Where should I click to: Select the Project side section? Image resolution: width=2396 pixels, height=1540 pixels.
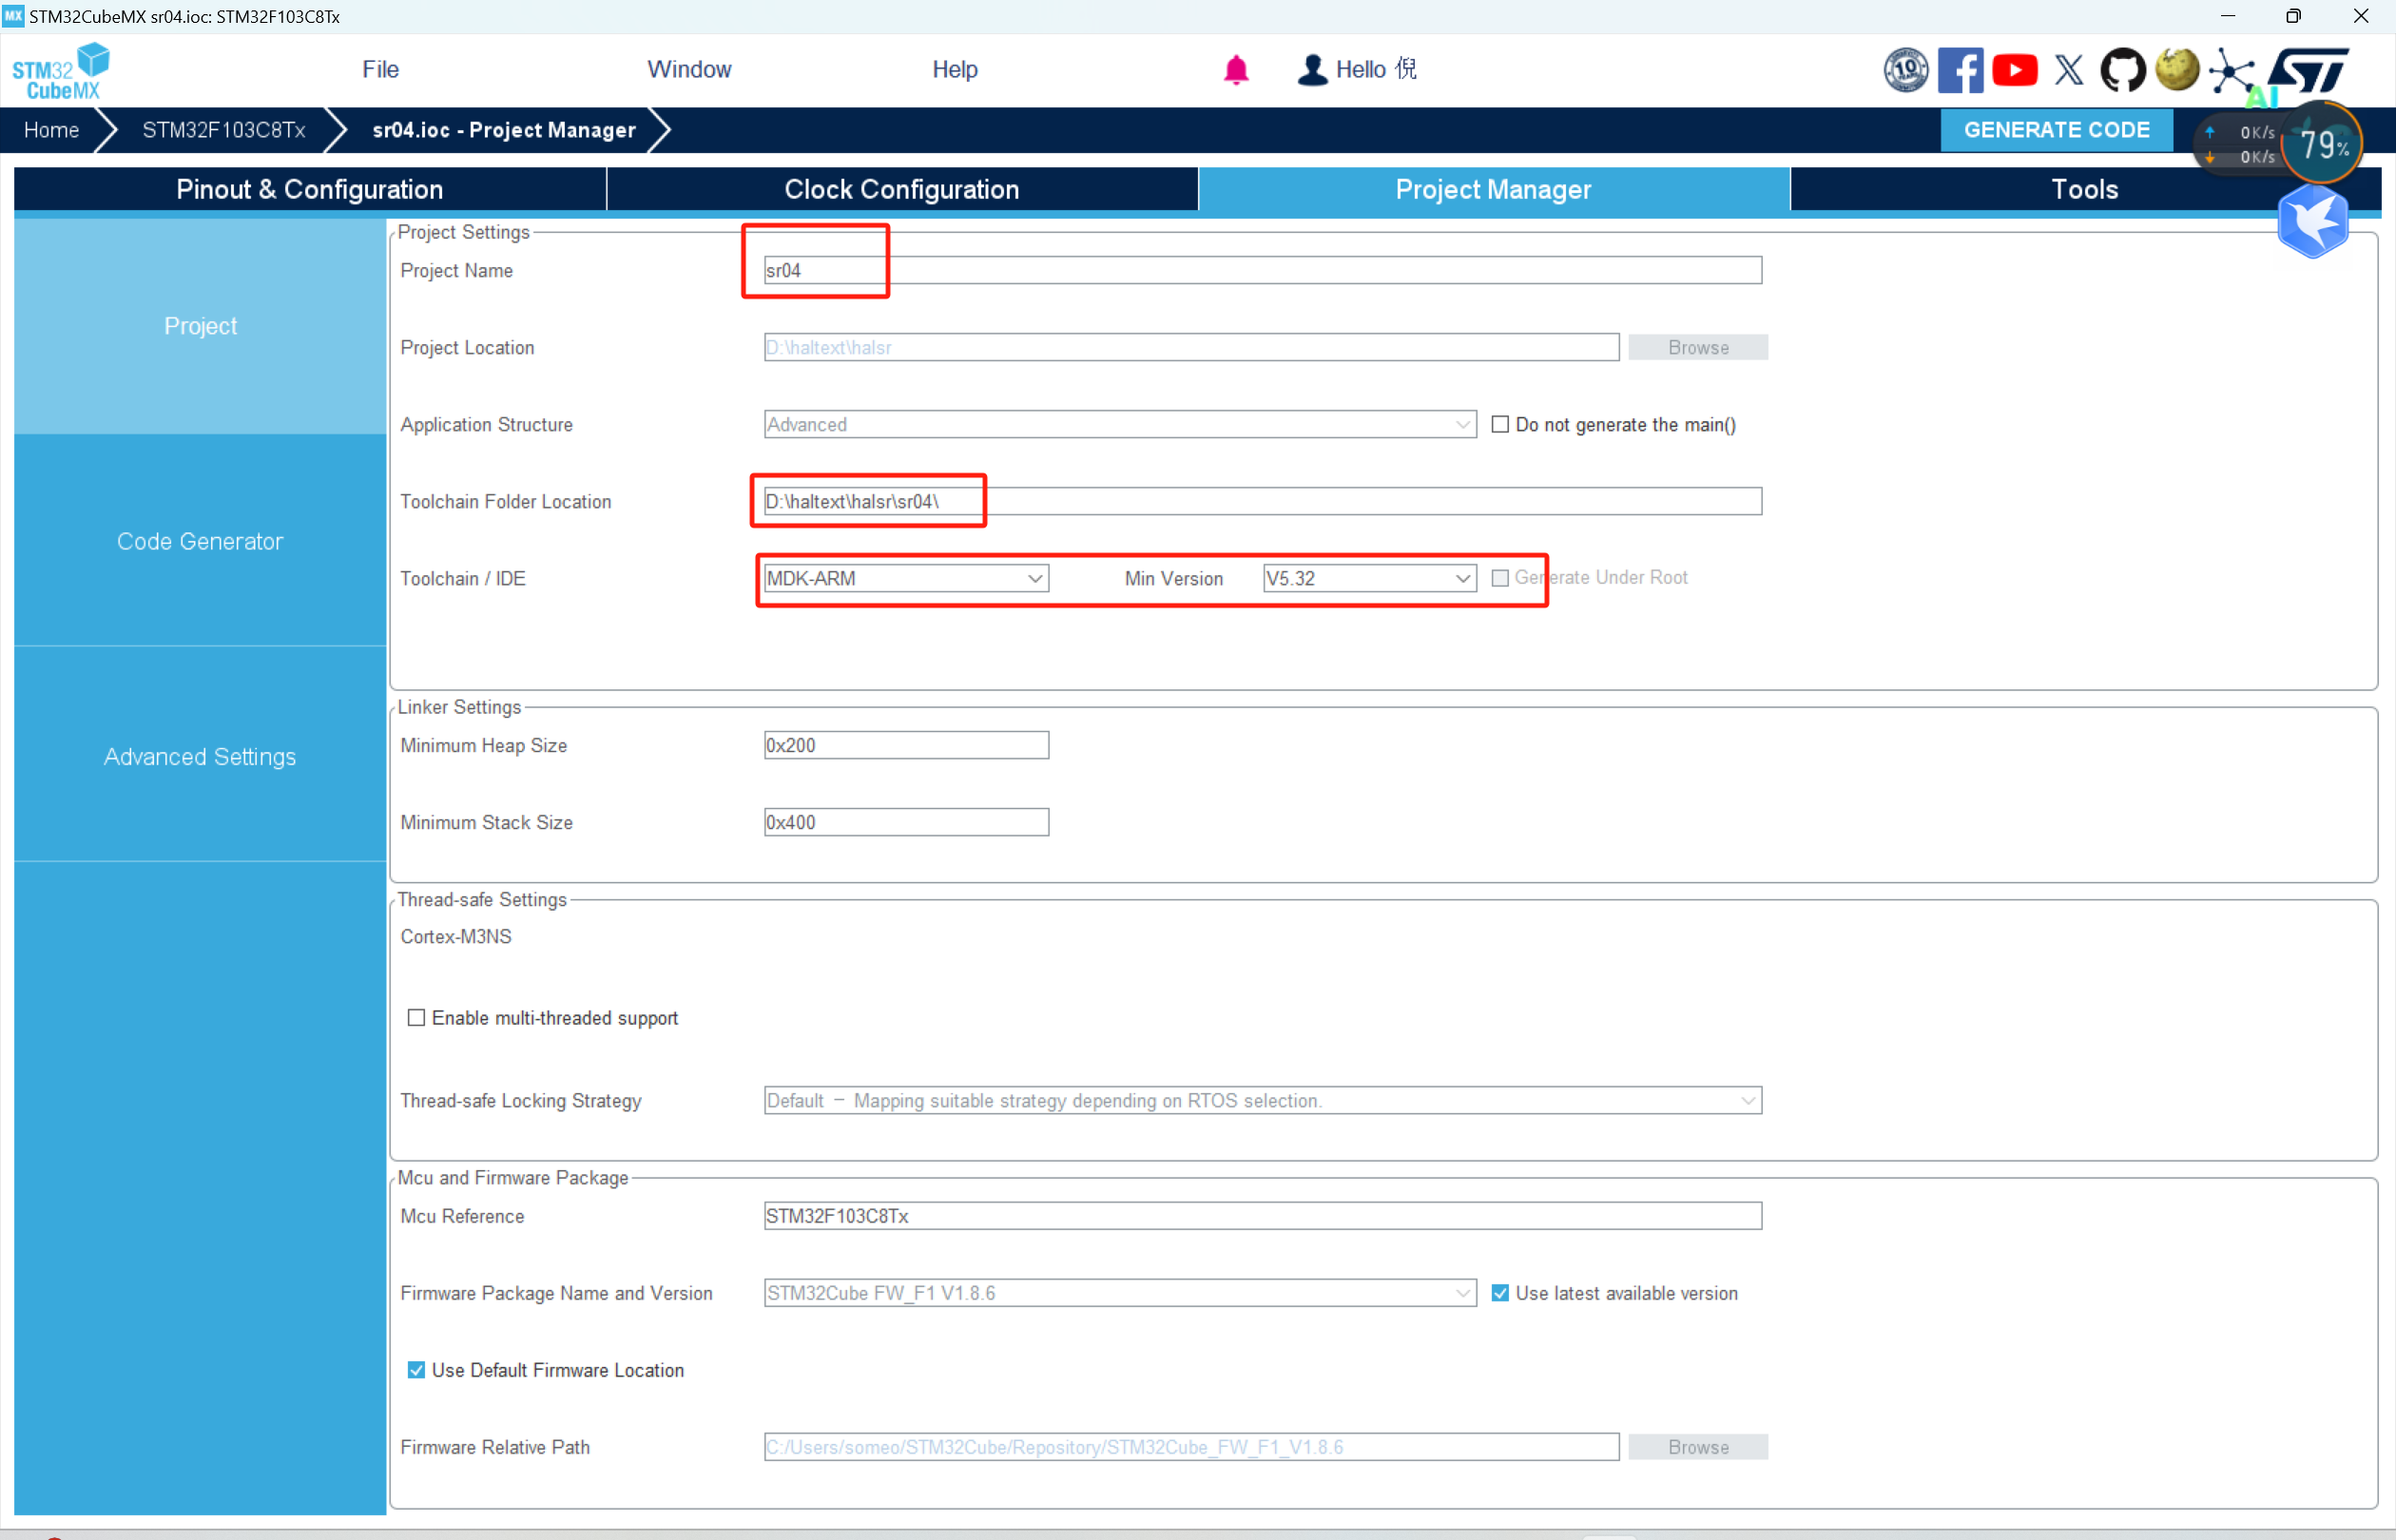[200, 326]
